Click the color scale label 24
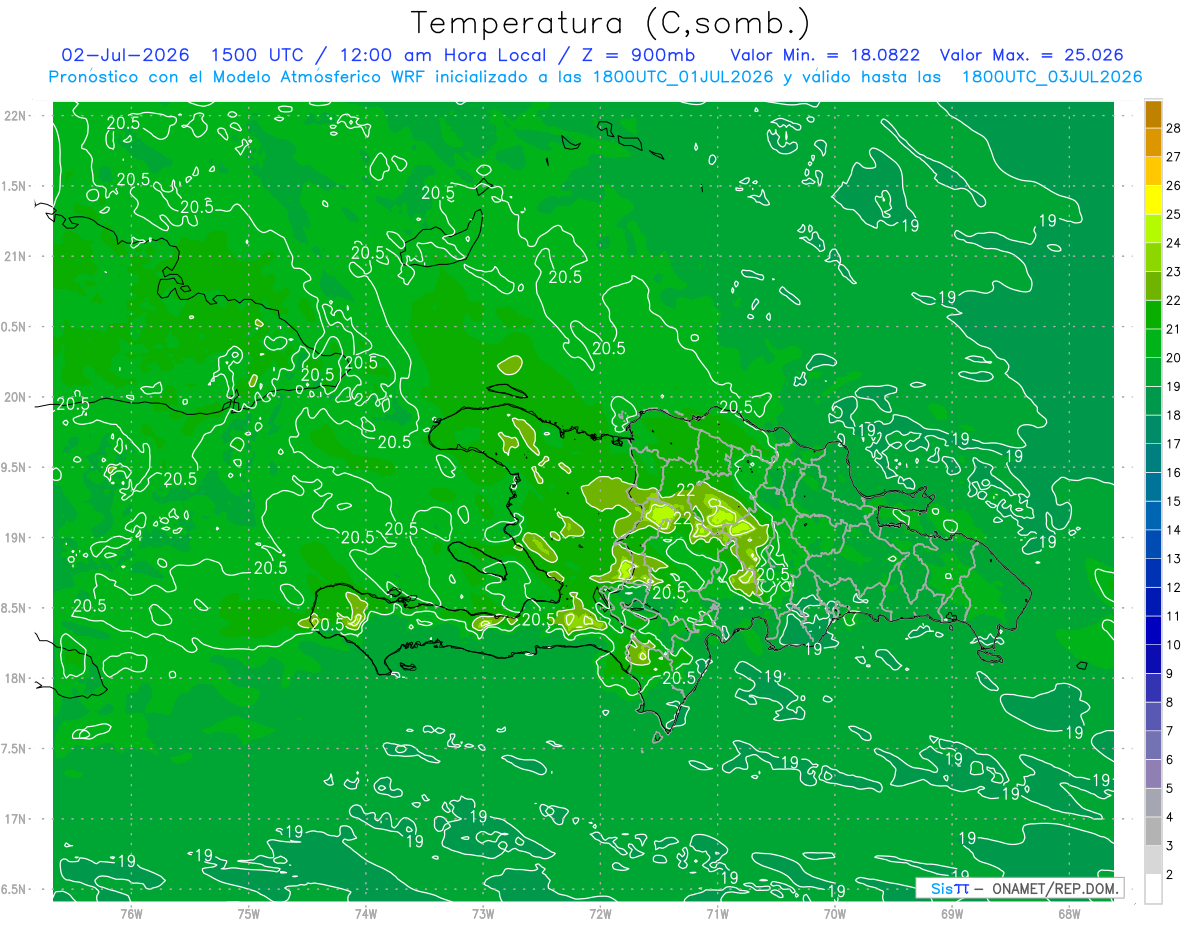 (x=1174, y=243)
